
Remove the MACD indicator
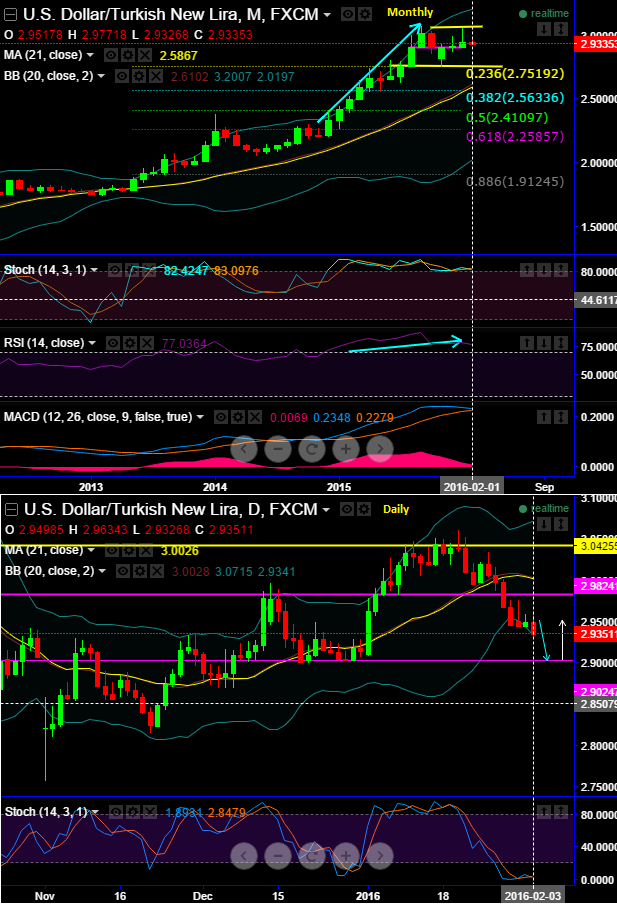pyautogui.click(x=255, y=417)
